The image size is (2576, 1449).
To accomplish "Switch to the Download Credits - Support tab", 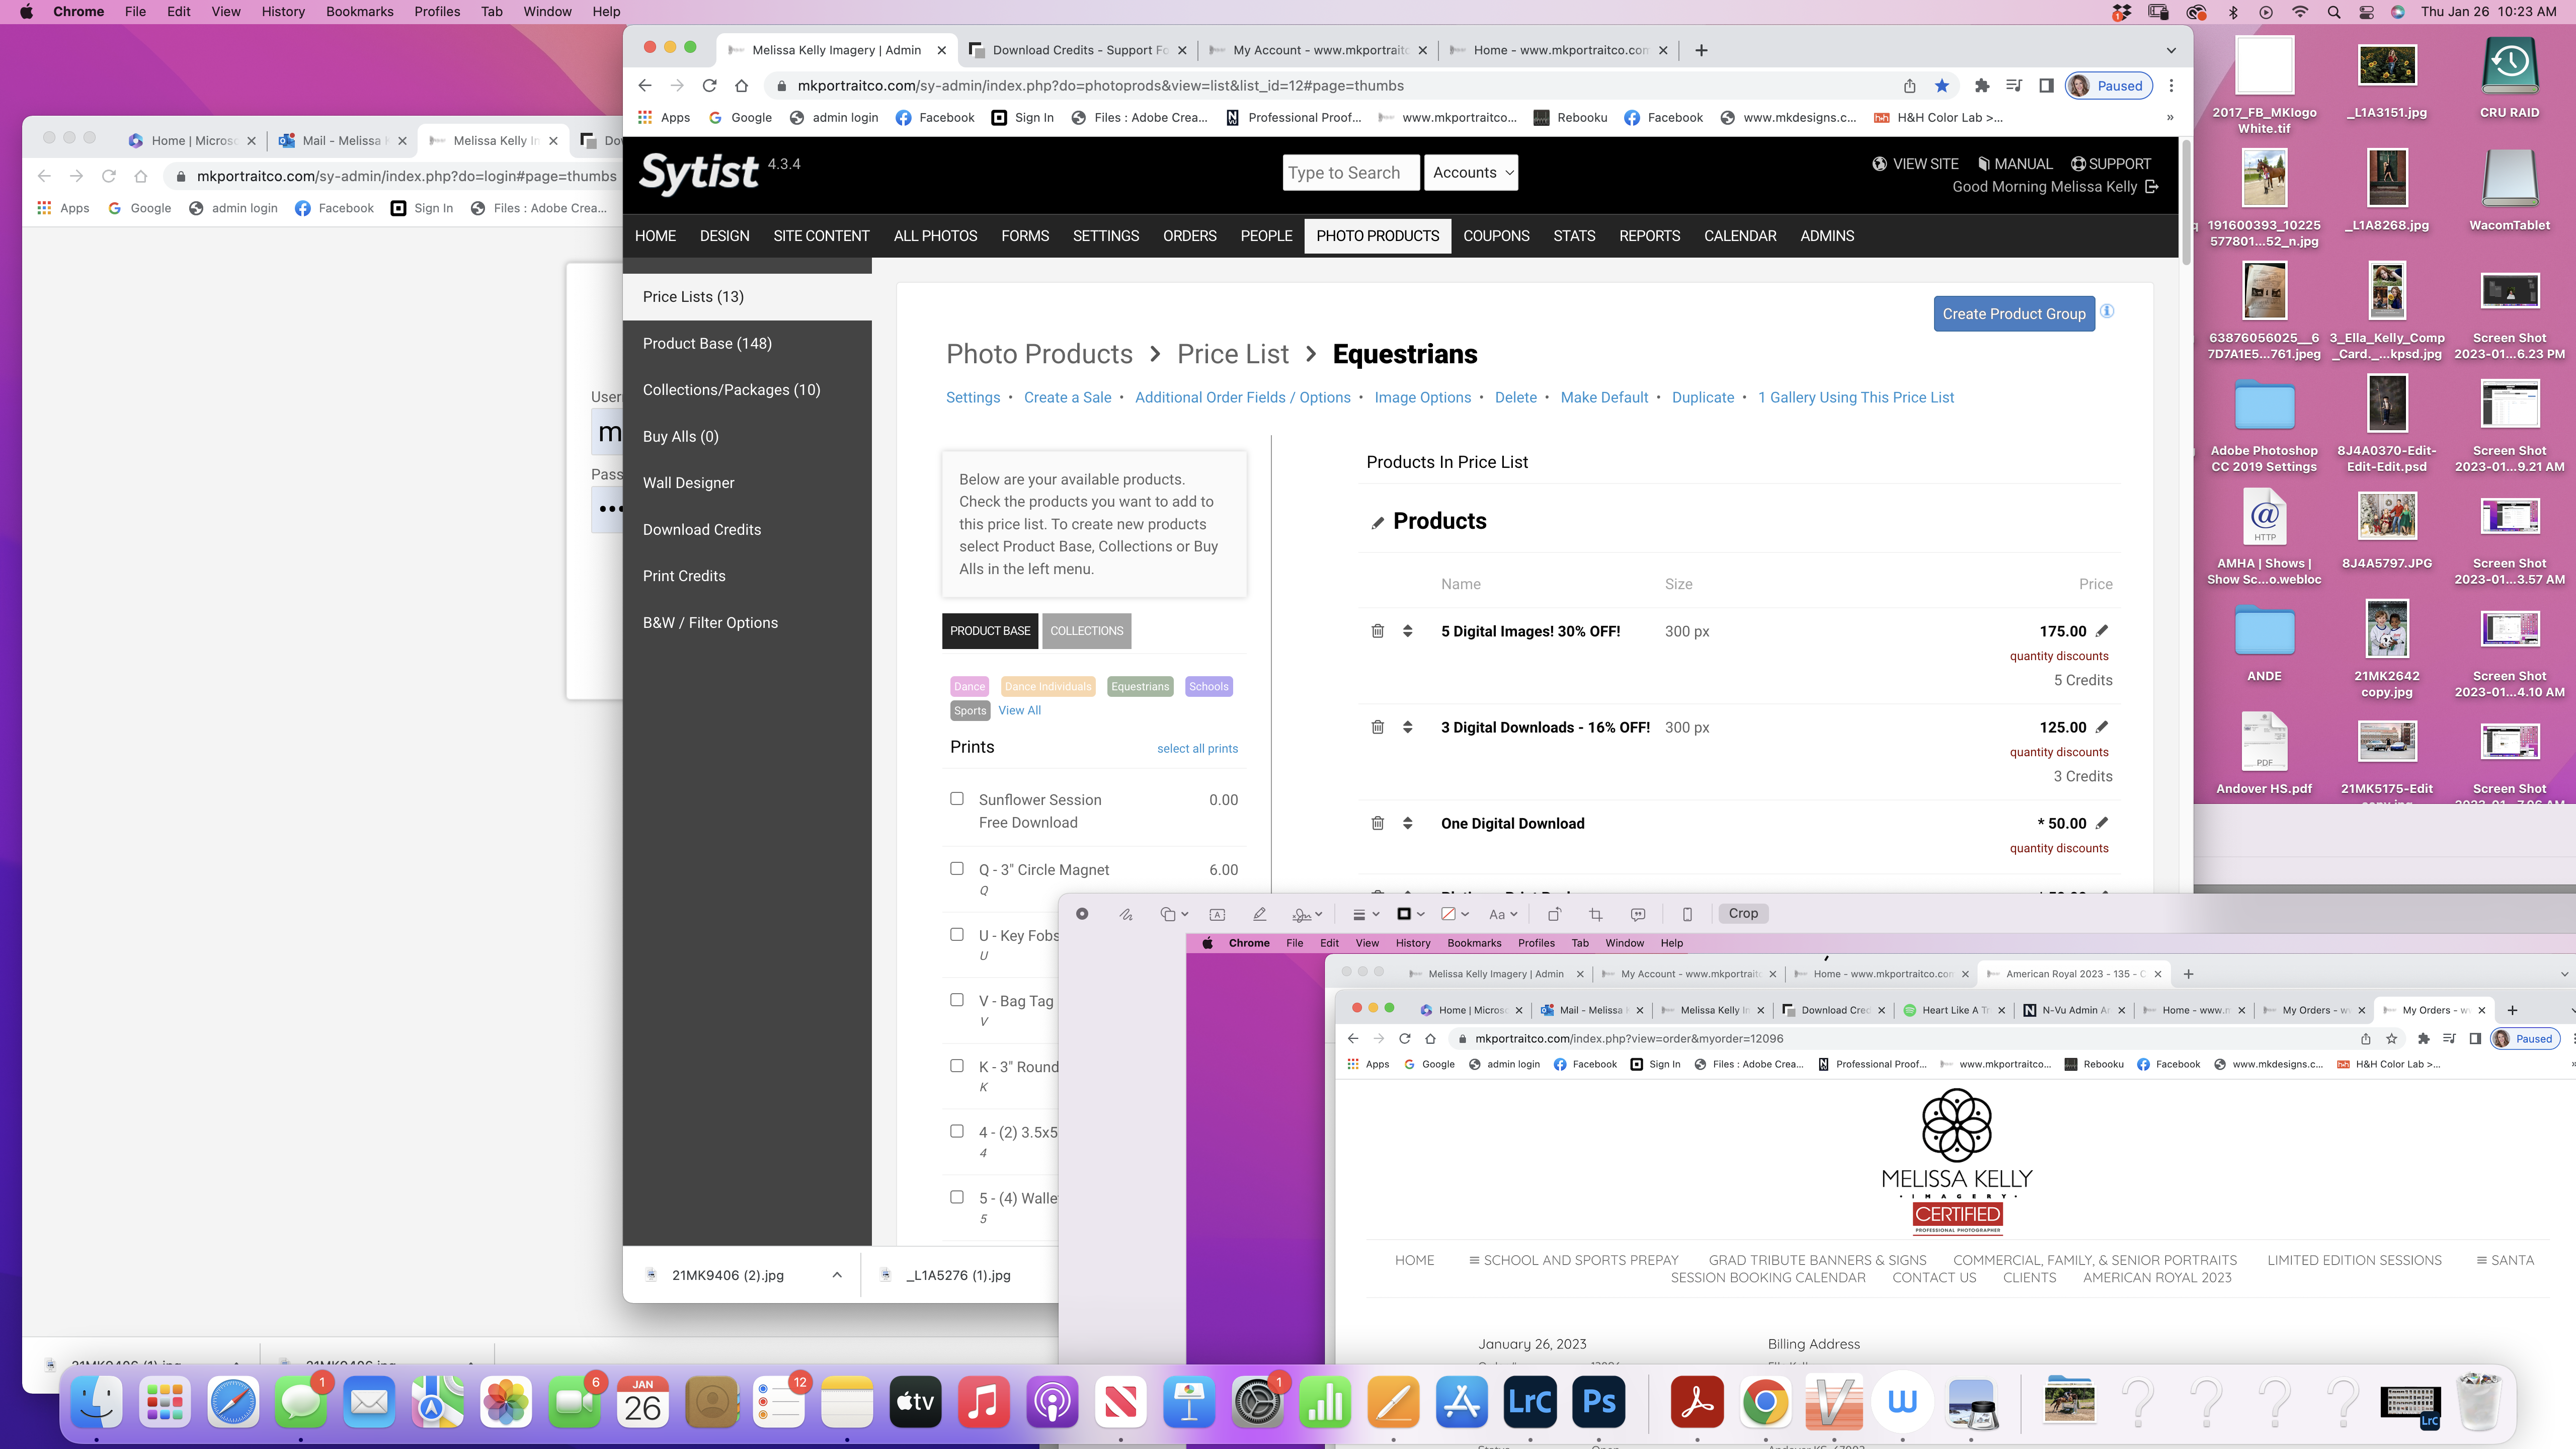I will (1078, 50).
